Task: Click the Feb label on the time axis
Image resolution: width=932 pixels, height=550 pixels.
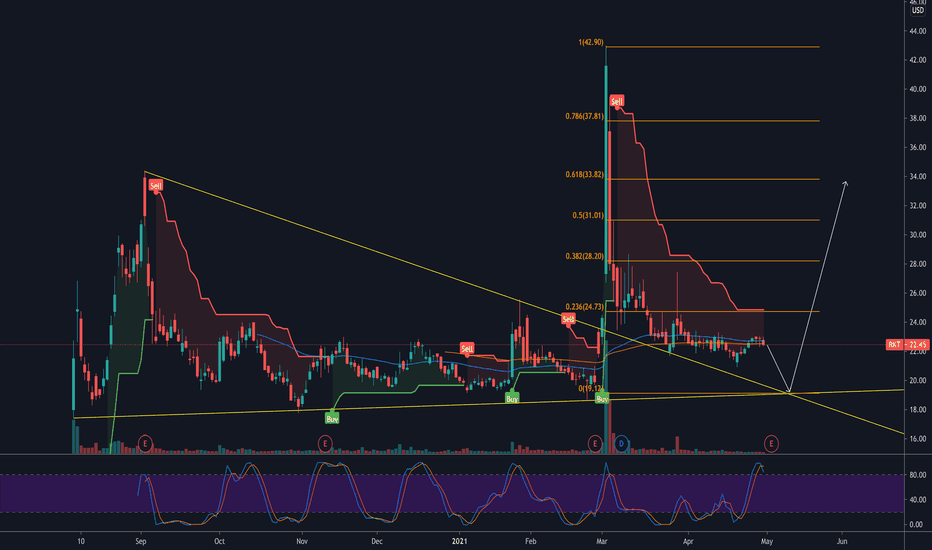Action: pos(531,541)
